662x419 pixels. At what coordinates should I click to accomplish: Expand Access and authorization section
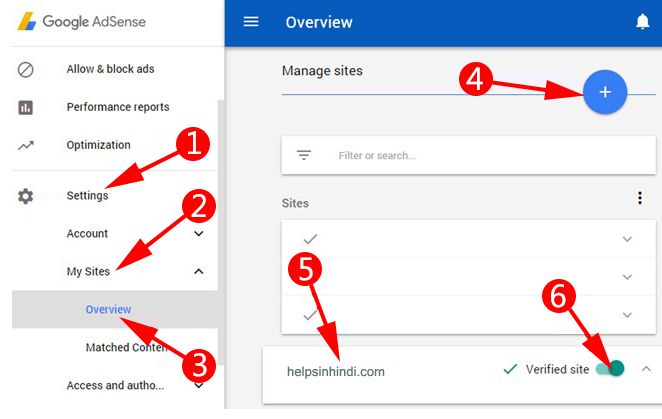tap(198, 385)
